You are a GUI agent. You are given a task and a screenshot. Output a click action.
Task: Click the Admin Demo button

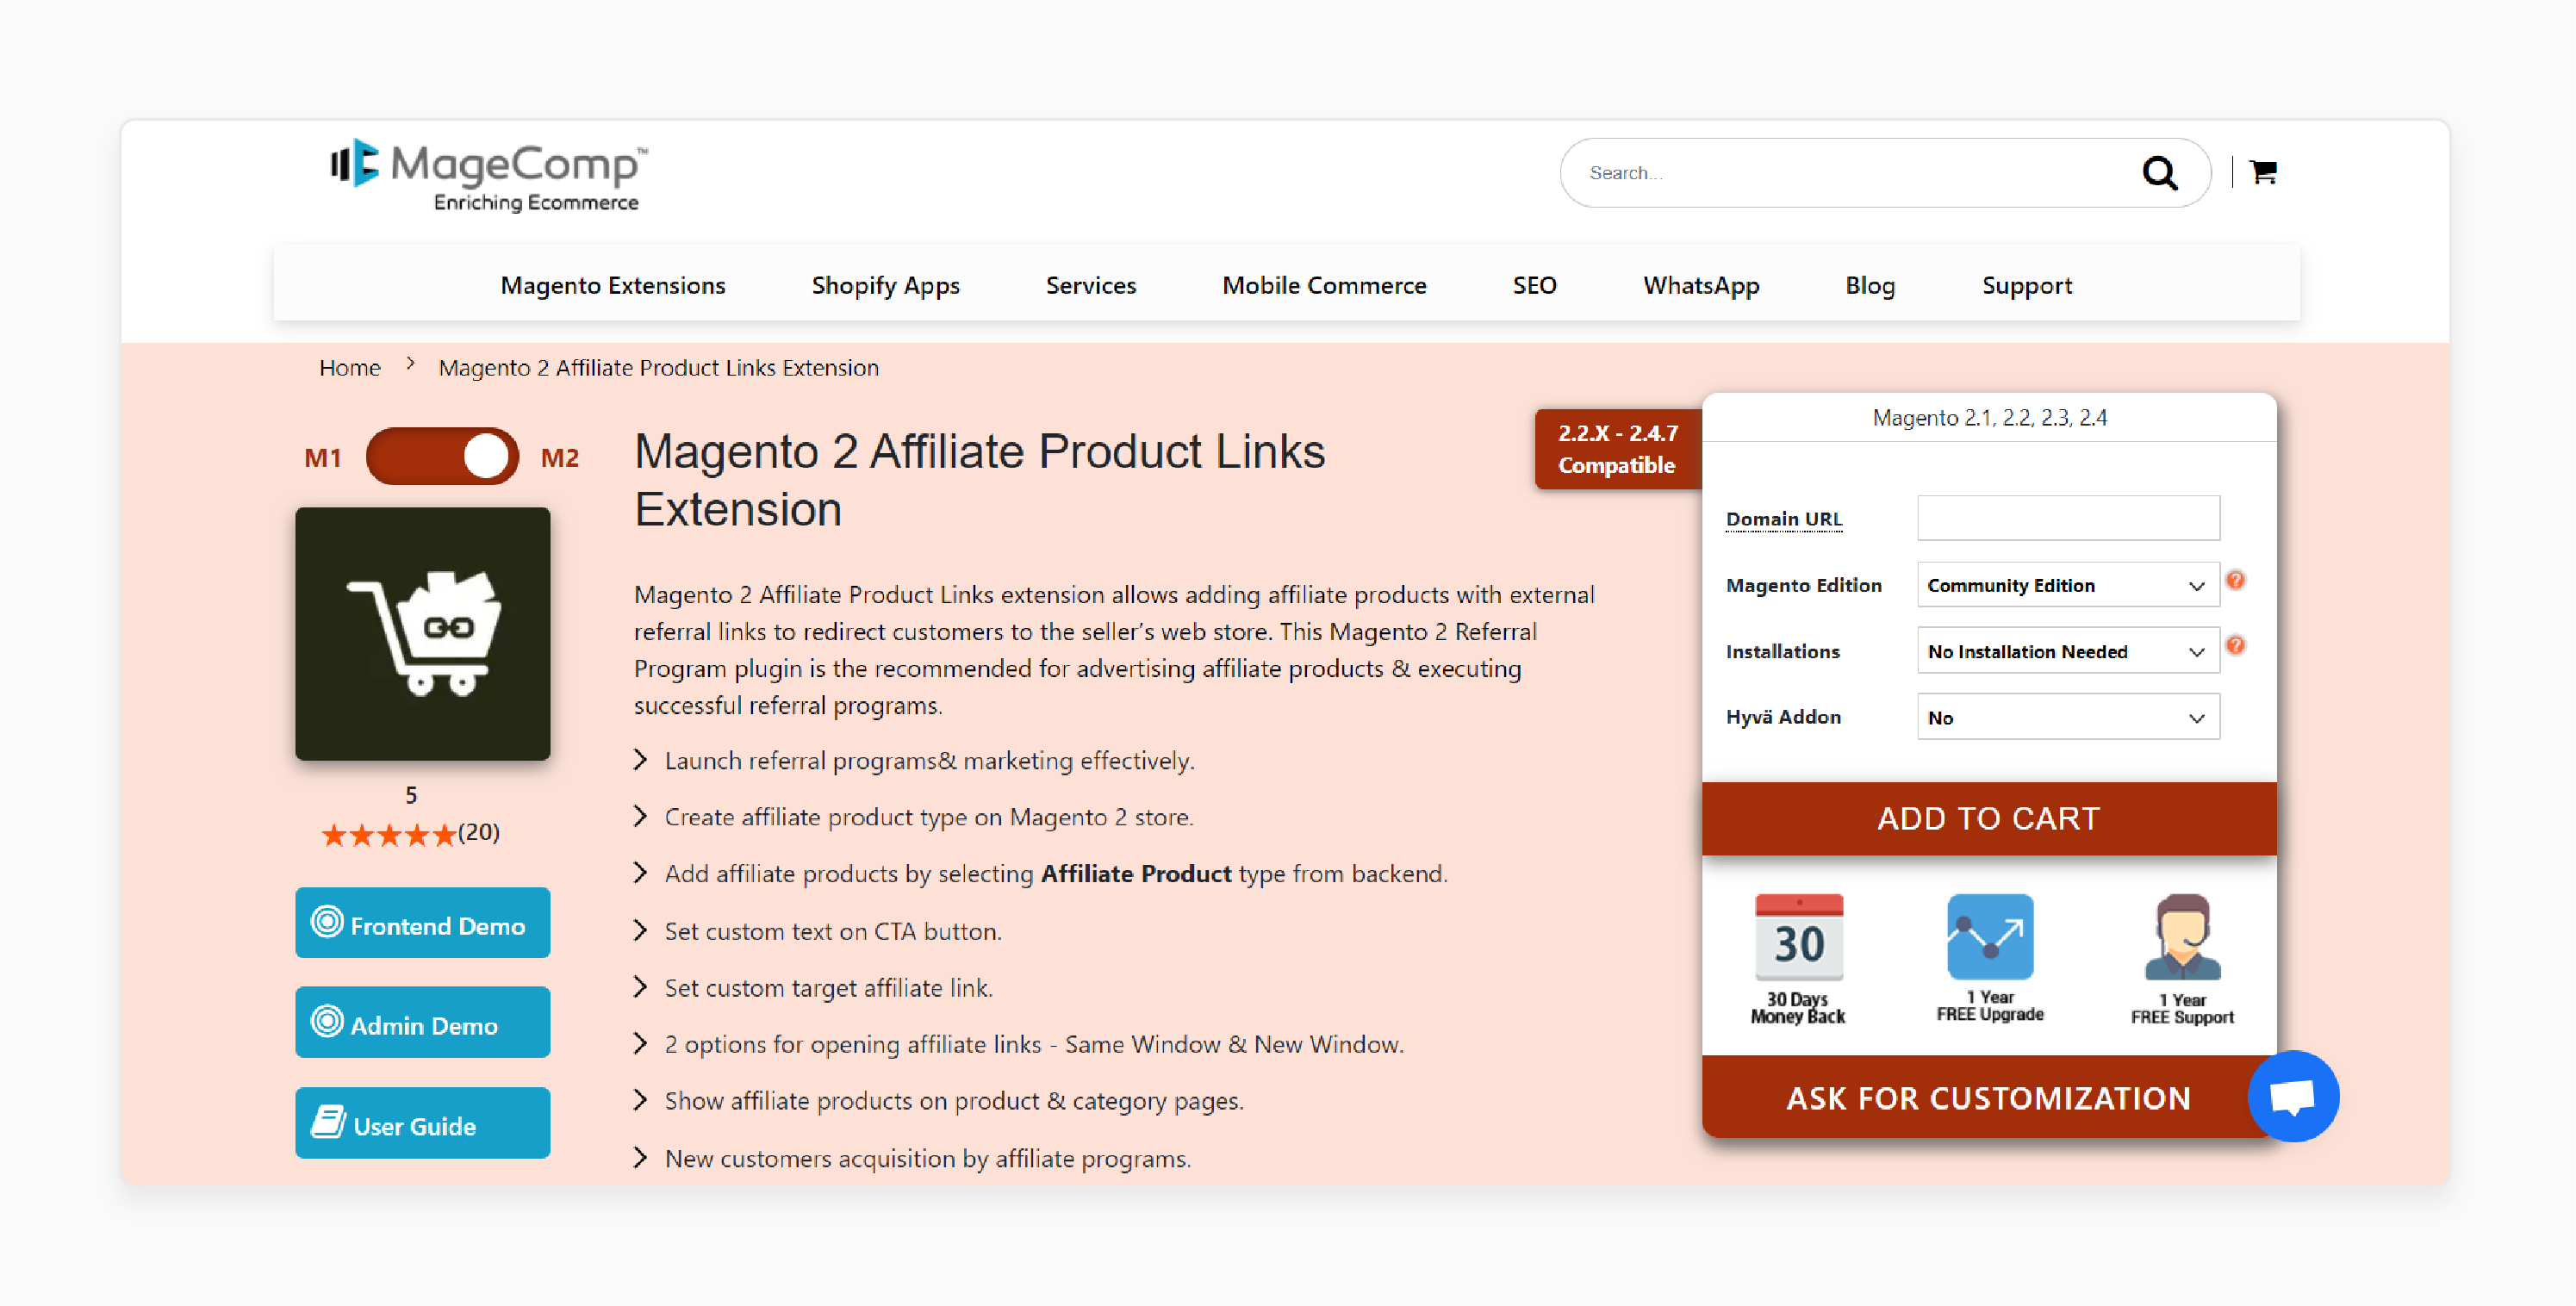coord(422,1022)
